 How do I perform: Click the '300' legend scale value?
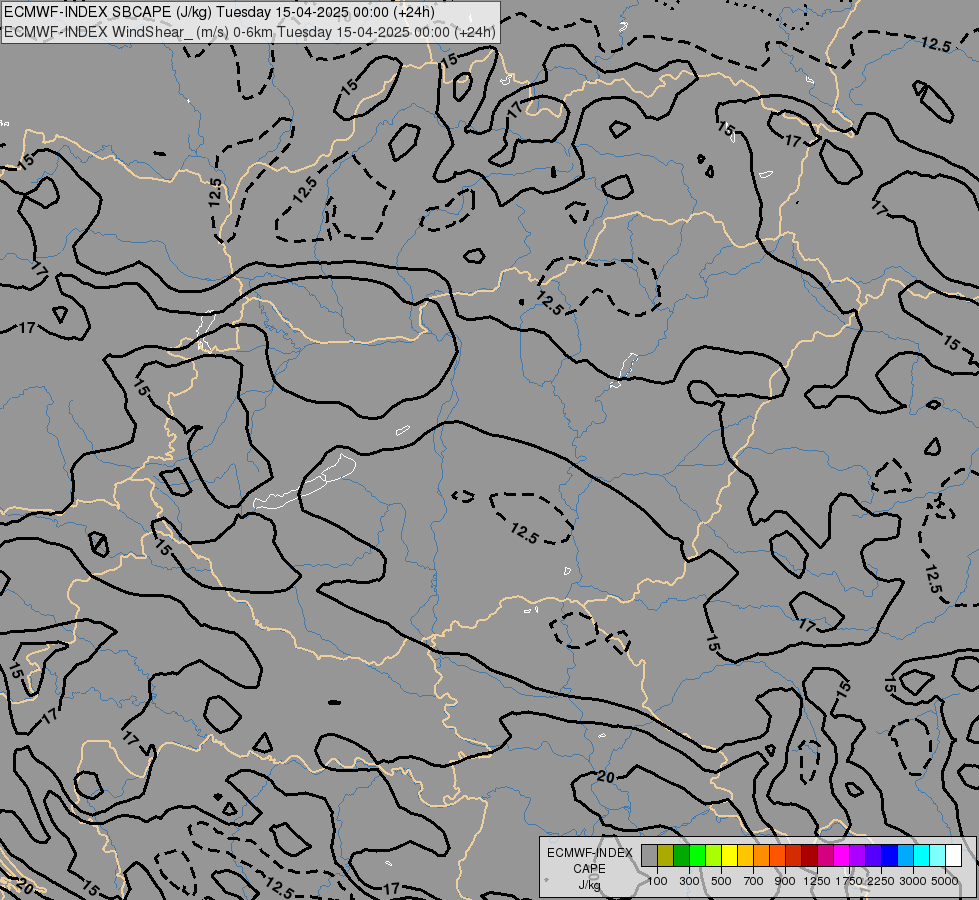(689, 881)
